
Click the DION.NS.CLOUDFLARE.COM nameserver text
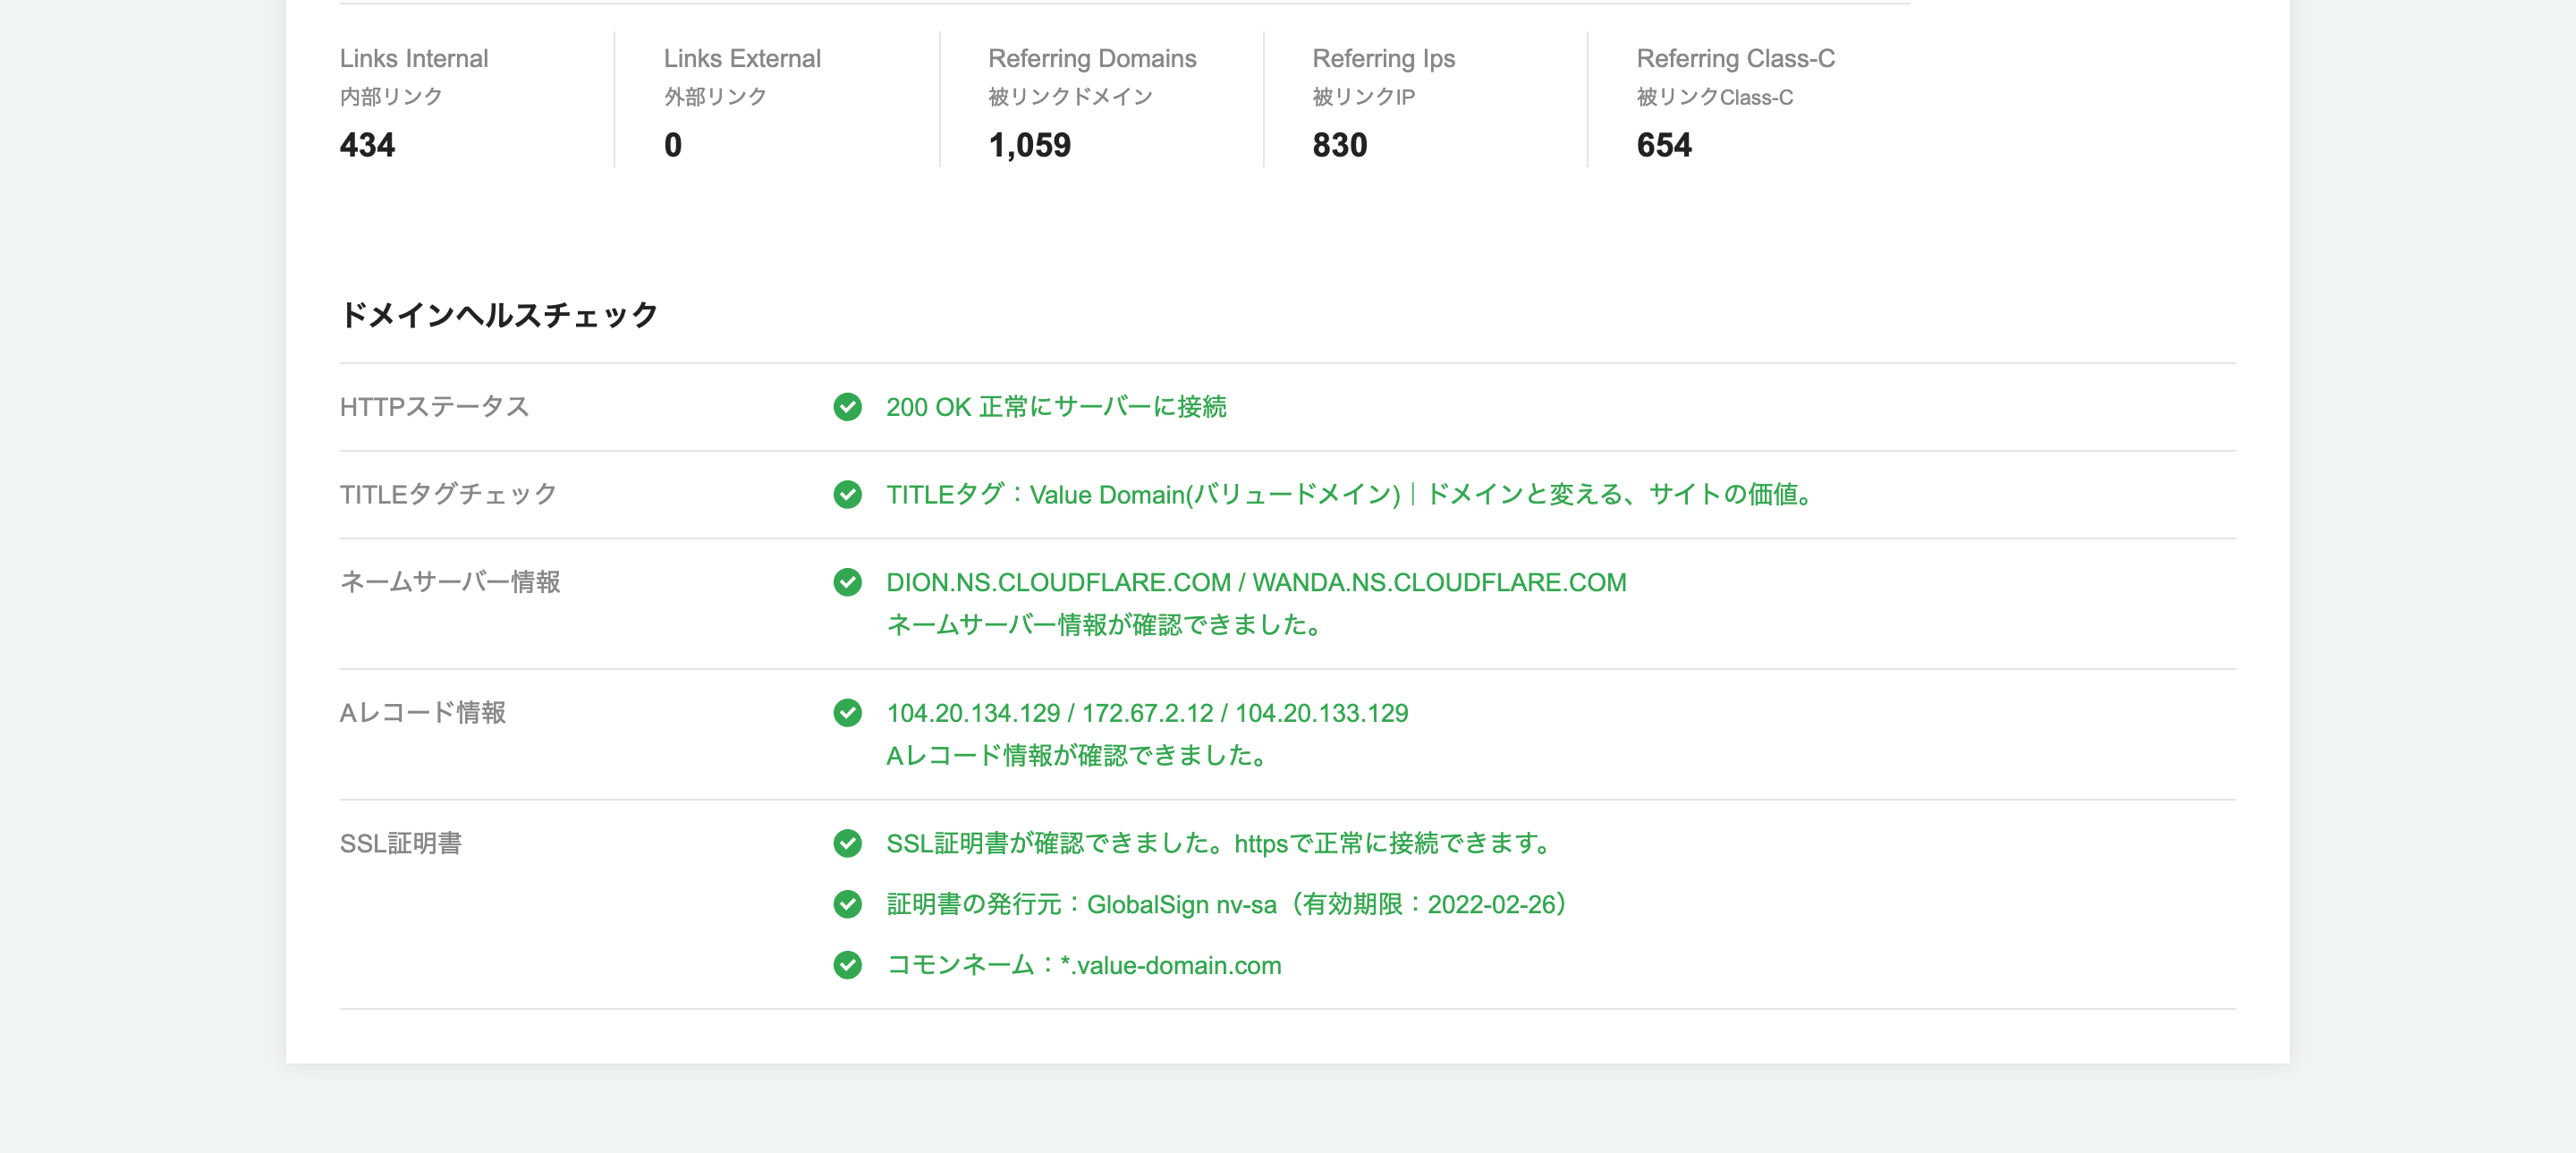pyautogui.click(x=1058, y=582)
